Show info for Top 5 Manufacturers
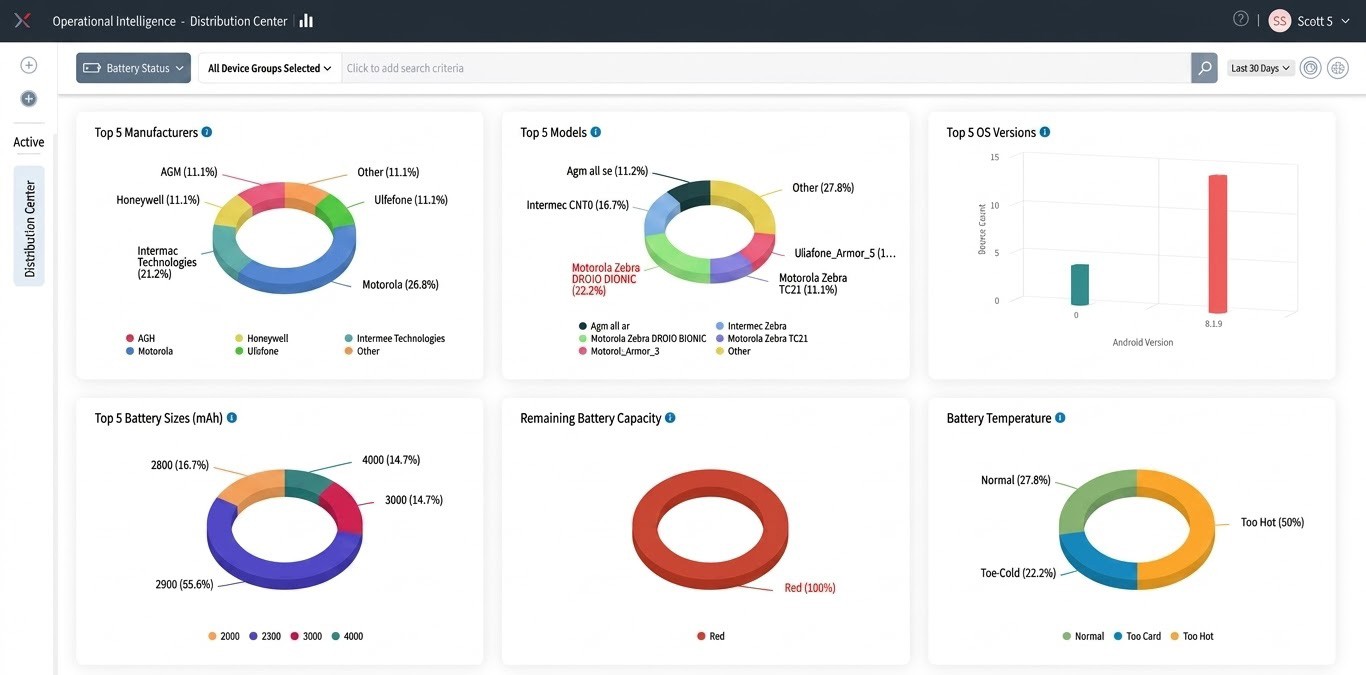 pos(207,132)
